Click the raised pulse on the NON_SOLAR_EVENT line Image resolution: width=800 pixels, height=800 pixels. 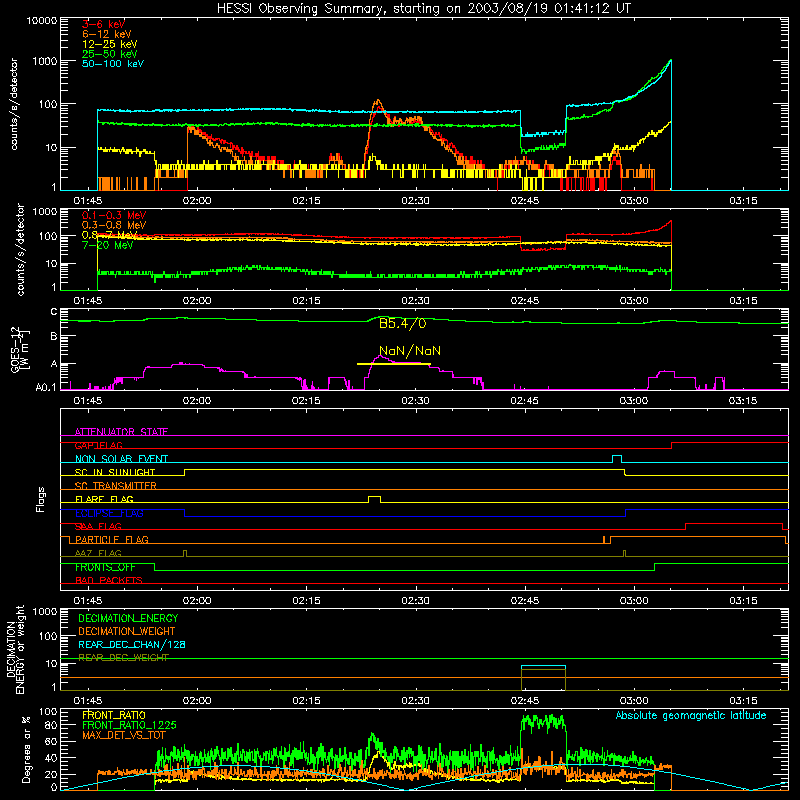pyautogui.click(x=617, y=459)
